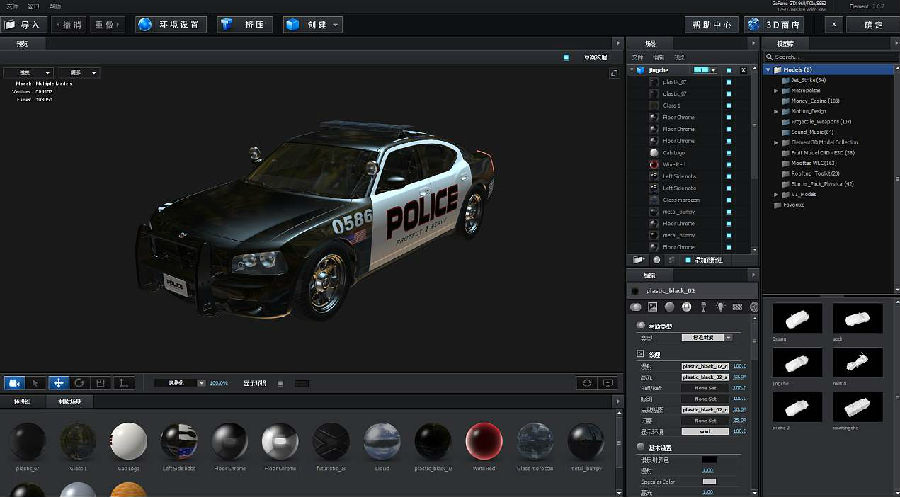
Task: Click the fullscreen icon at viewport top-right
Action: click(x=615, y=73)
